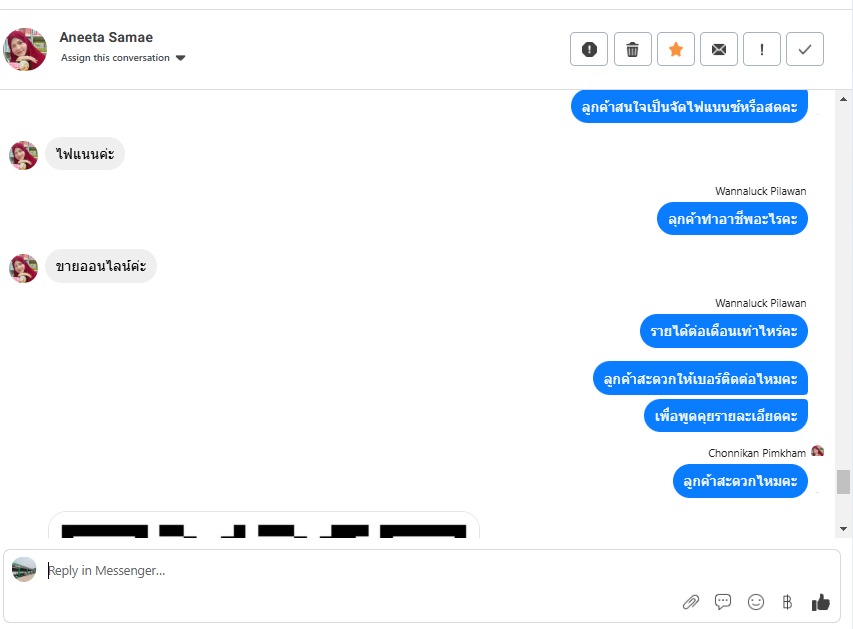
Task: Delete conversation with trash icon
Action: [x=632, y=50]
